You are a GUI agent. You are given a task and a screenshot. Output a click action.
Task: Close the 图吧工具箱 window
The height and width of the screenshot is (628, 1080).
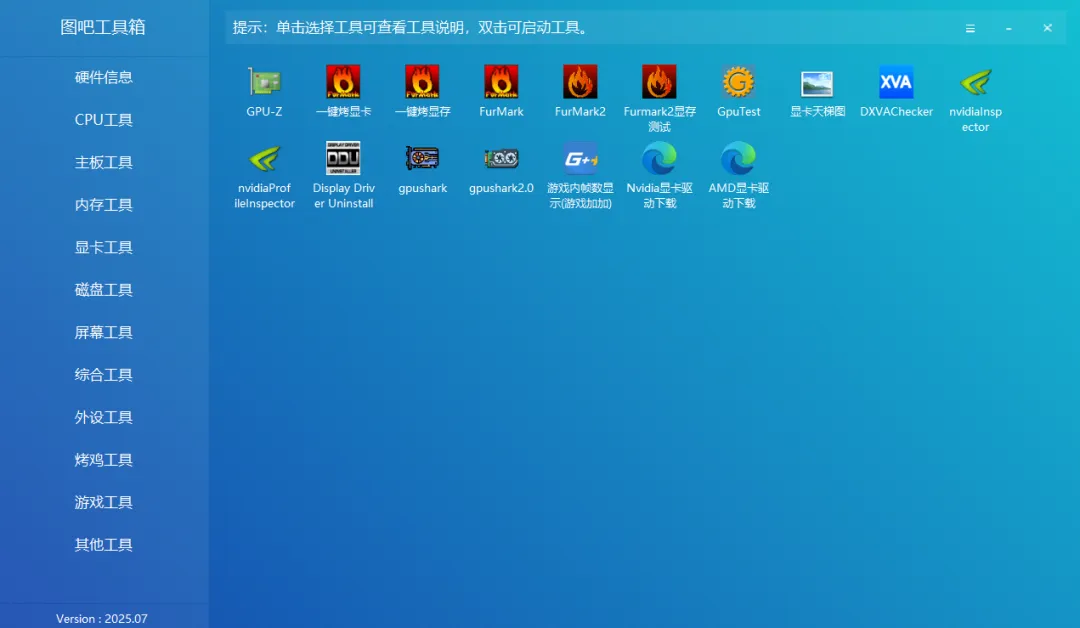point(1047,28)
